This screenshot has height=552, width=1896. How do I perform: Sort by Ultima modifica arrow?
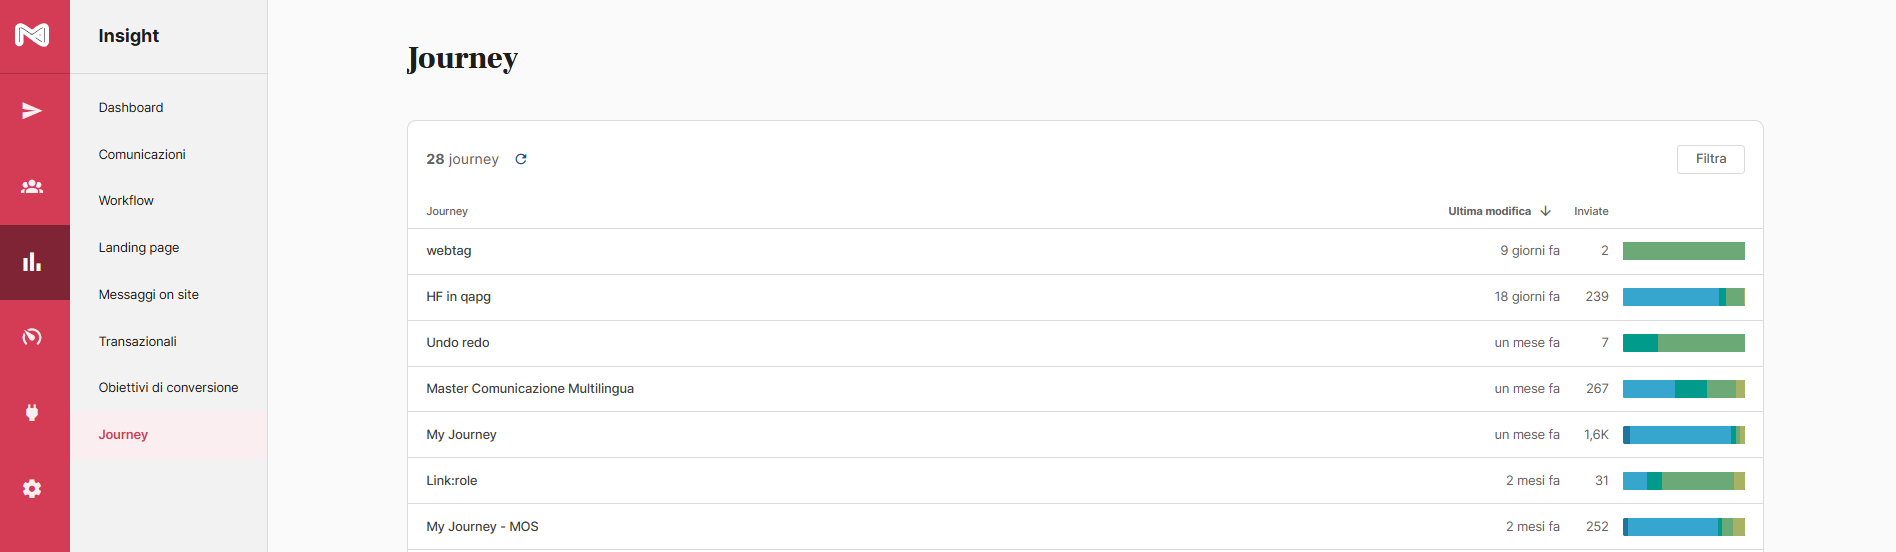pyautogui.click(x=1545, y=211)
